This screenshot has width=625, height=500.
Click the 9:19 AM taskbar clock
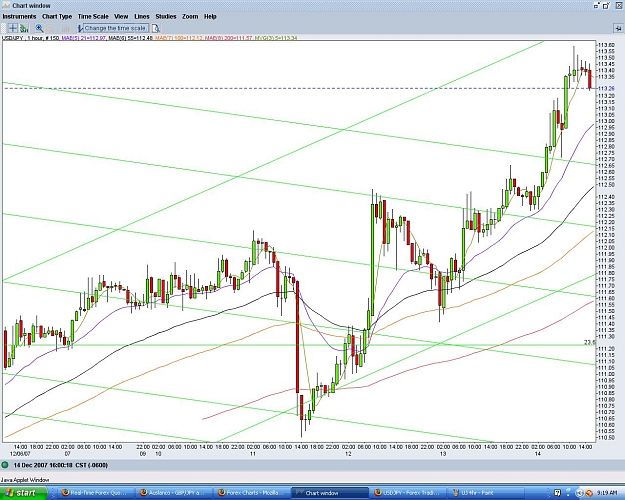click(609, 493)
